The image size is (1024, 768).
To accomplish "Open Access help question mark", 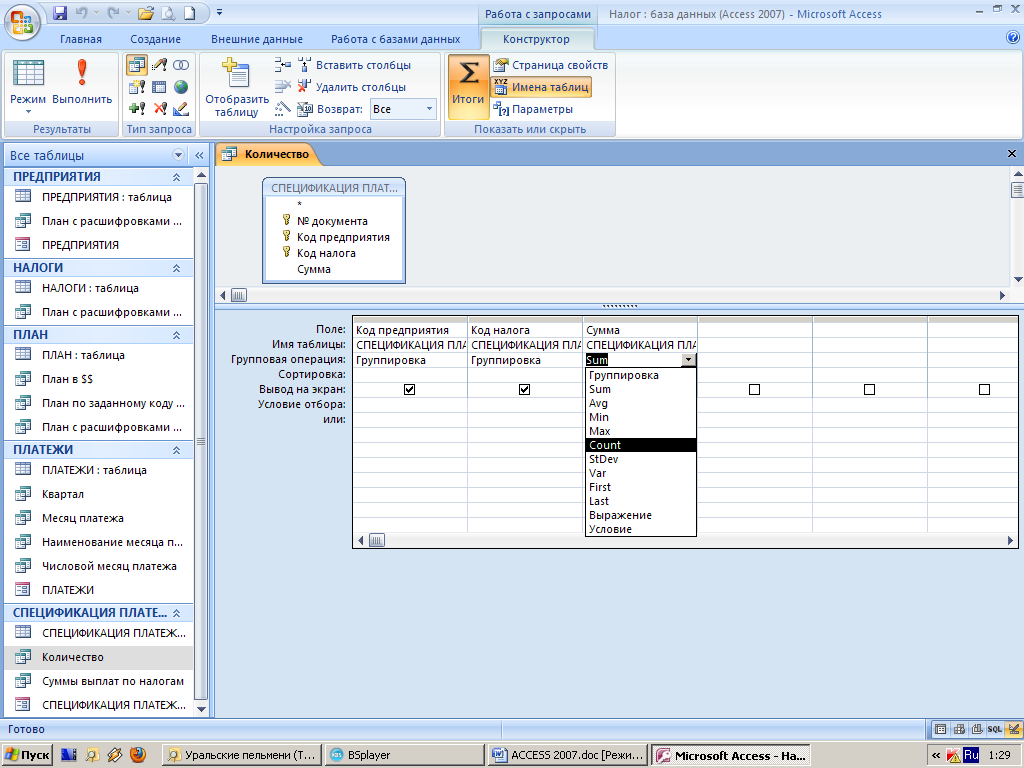I will [1013, 38].
